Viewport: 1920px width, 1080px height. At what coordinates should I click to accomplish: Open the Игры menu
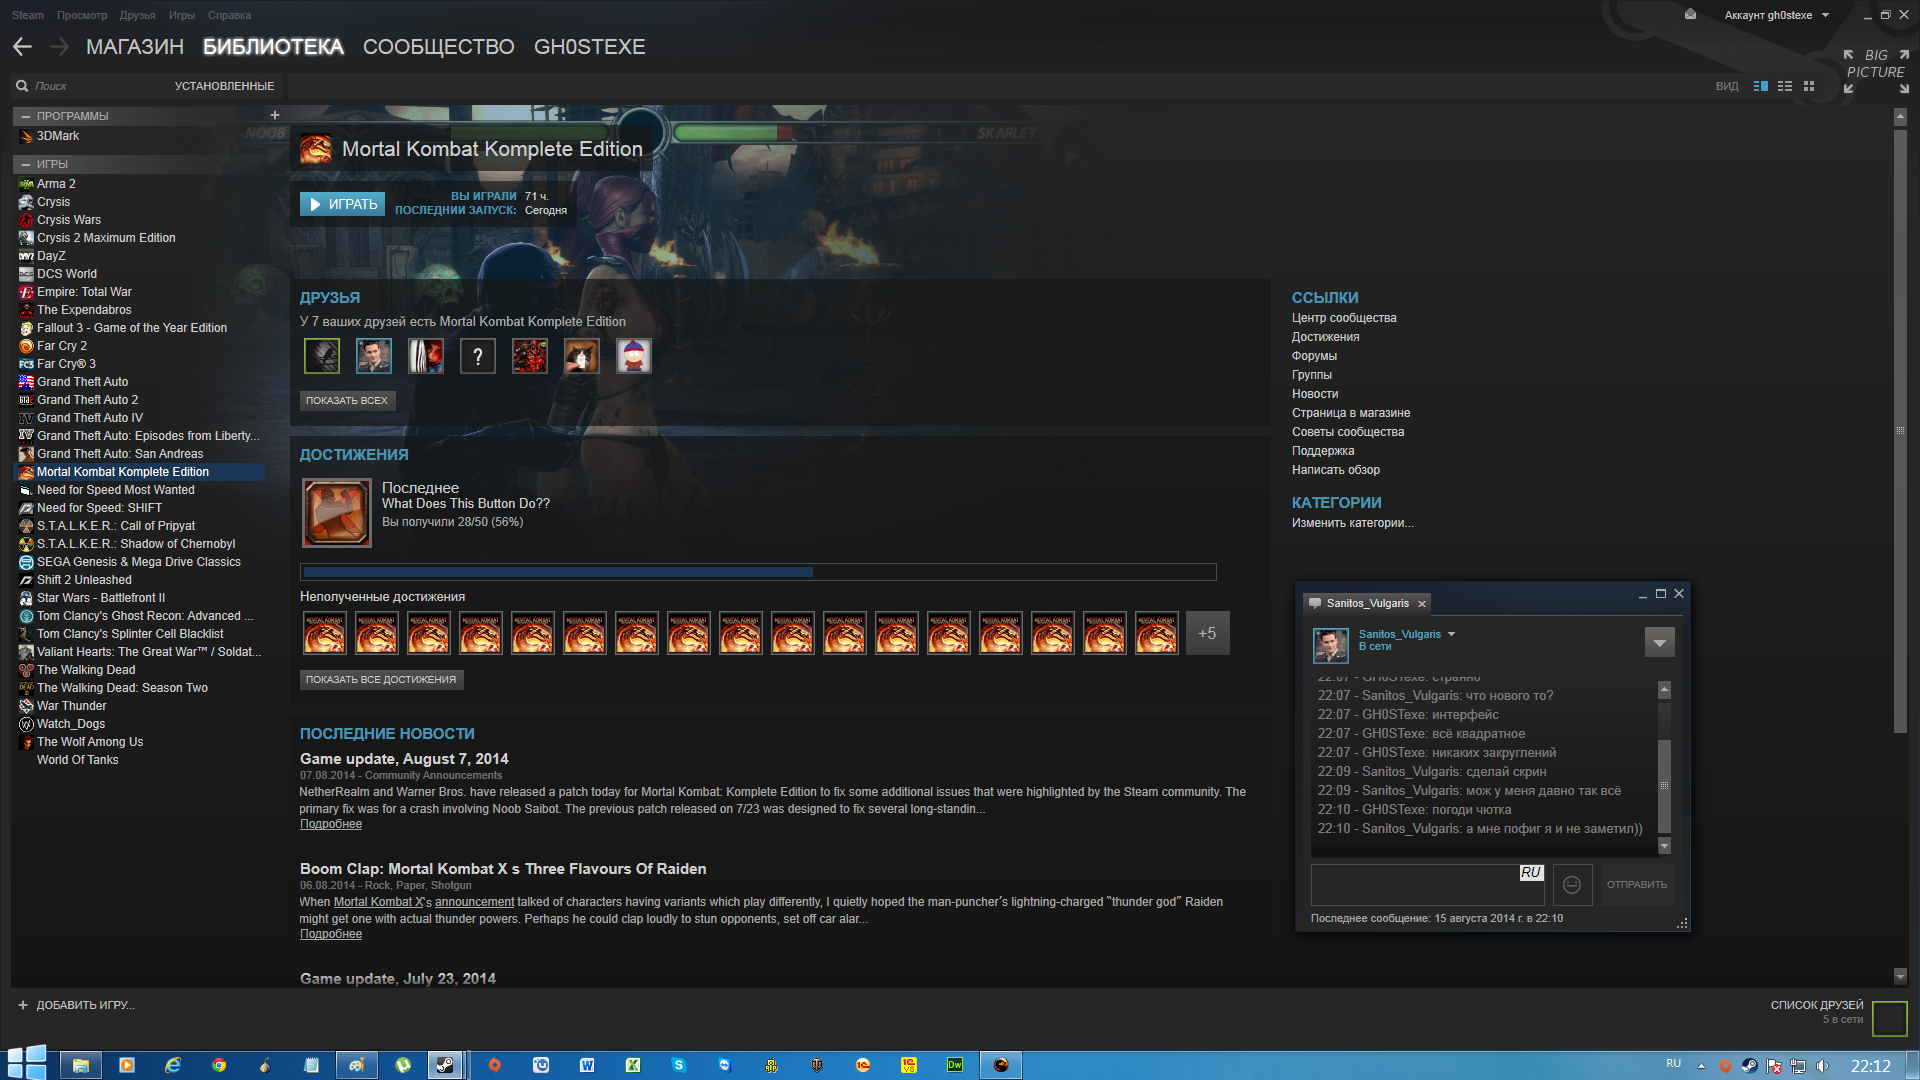pyautogui.click(x=181, y=15)
